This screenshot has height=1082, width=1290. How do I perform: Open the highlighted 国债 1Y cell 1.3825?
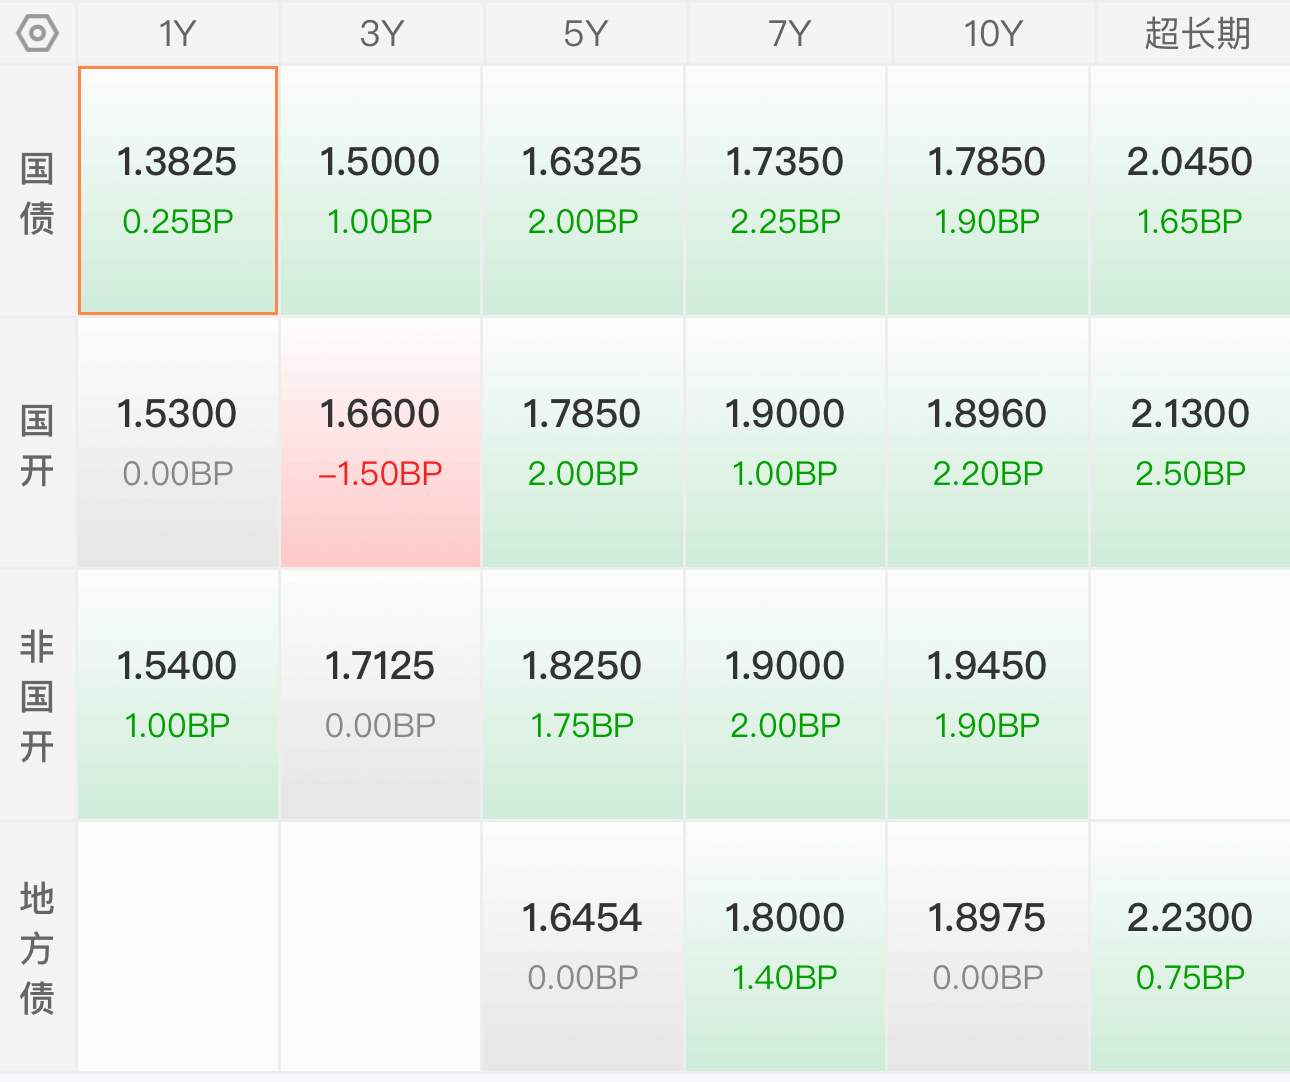pyautogui.click(x=178, y=191)
